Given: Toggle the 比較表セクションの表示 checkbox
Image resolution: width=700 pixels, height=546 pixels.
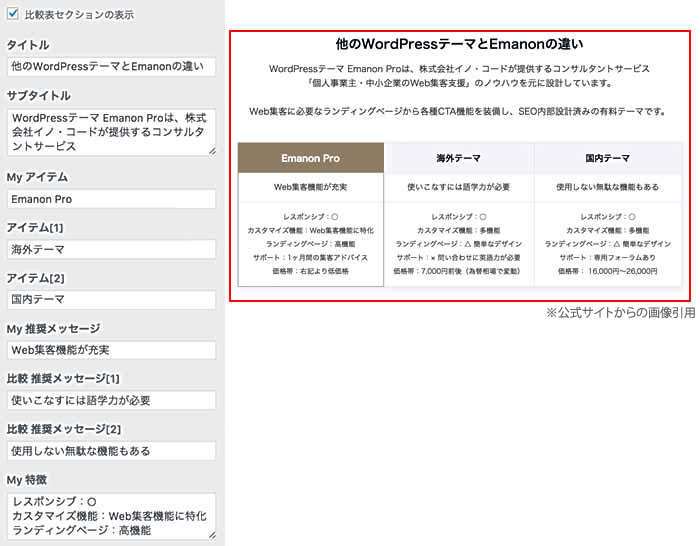Looking at the screenshot, I should coord(12,14).
